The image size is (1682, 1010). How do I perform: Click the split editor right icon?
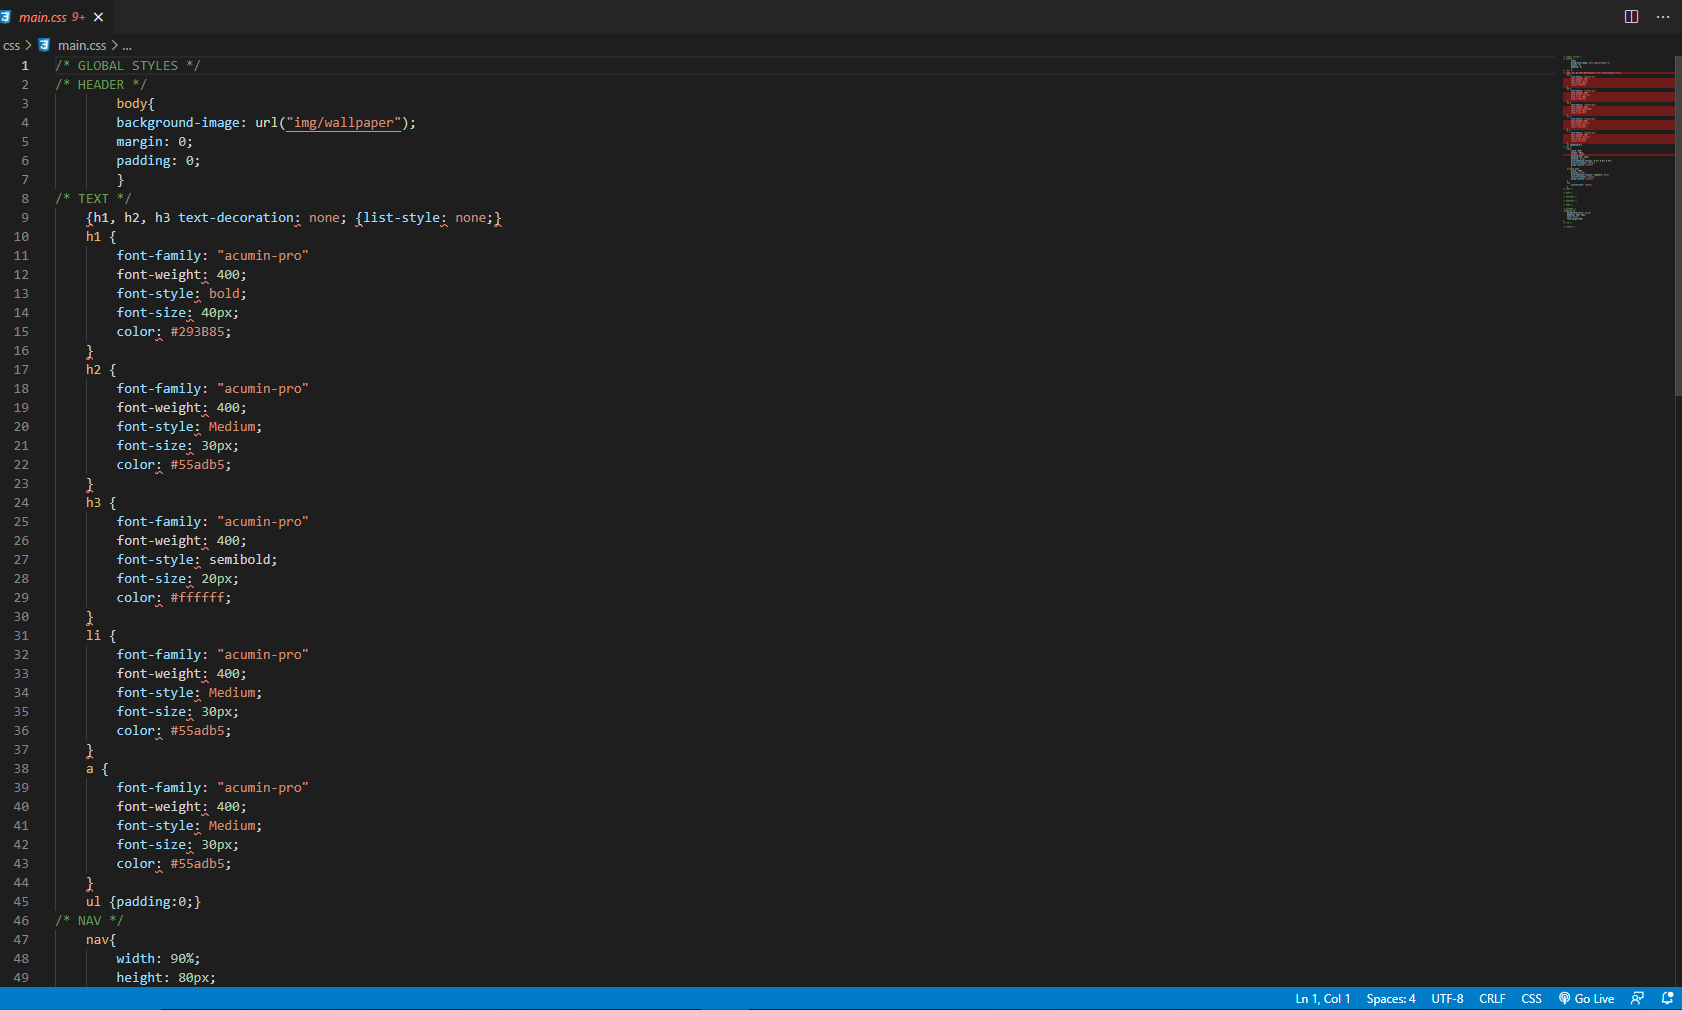pyautogui.click(x=1631, y=17)
